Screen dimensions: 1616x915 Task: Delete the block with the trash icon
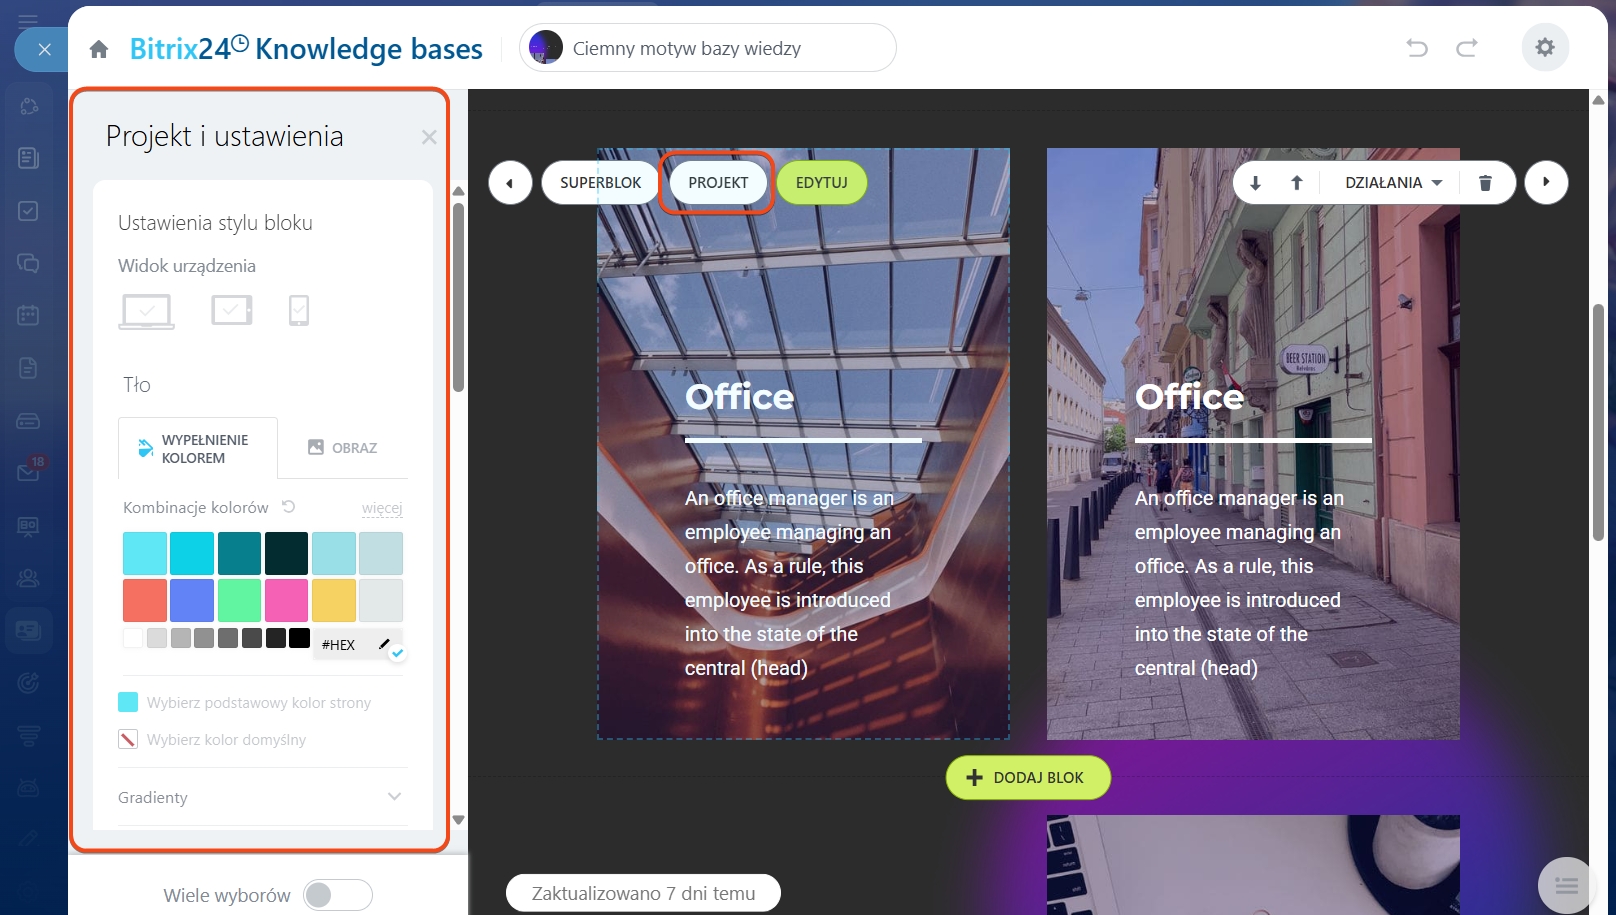(1485, 183)
